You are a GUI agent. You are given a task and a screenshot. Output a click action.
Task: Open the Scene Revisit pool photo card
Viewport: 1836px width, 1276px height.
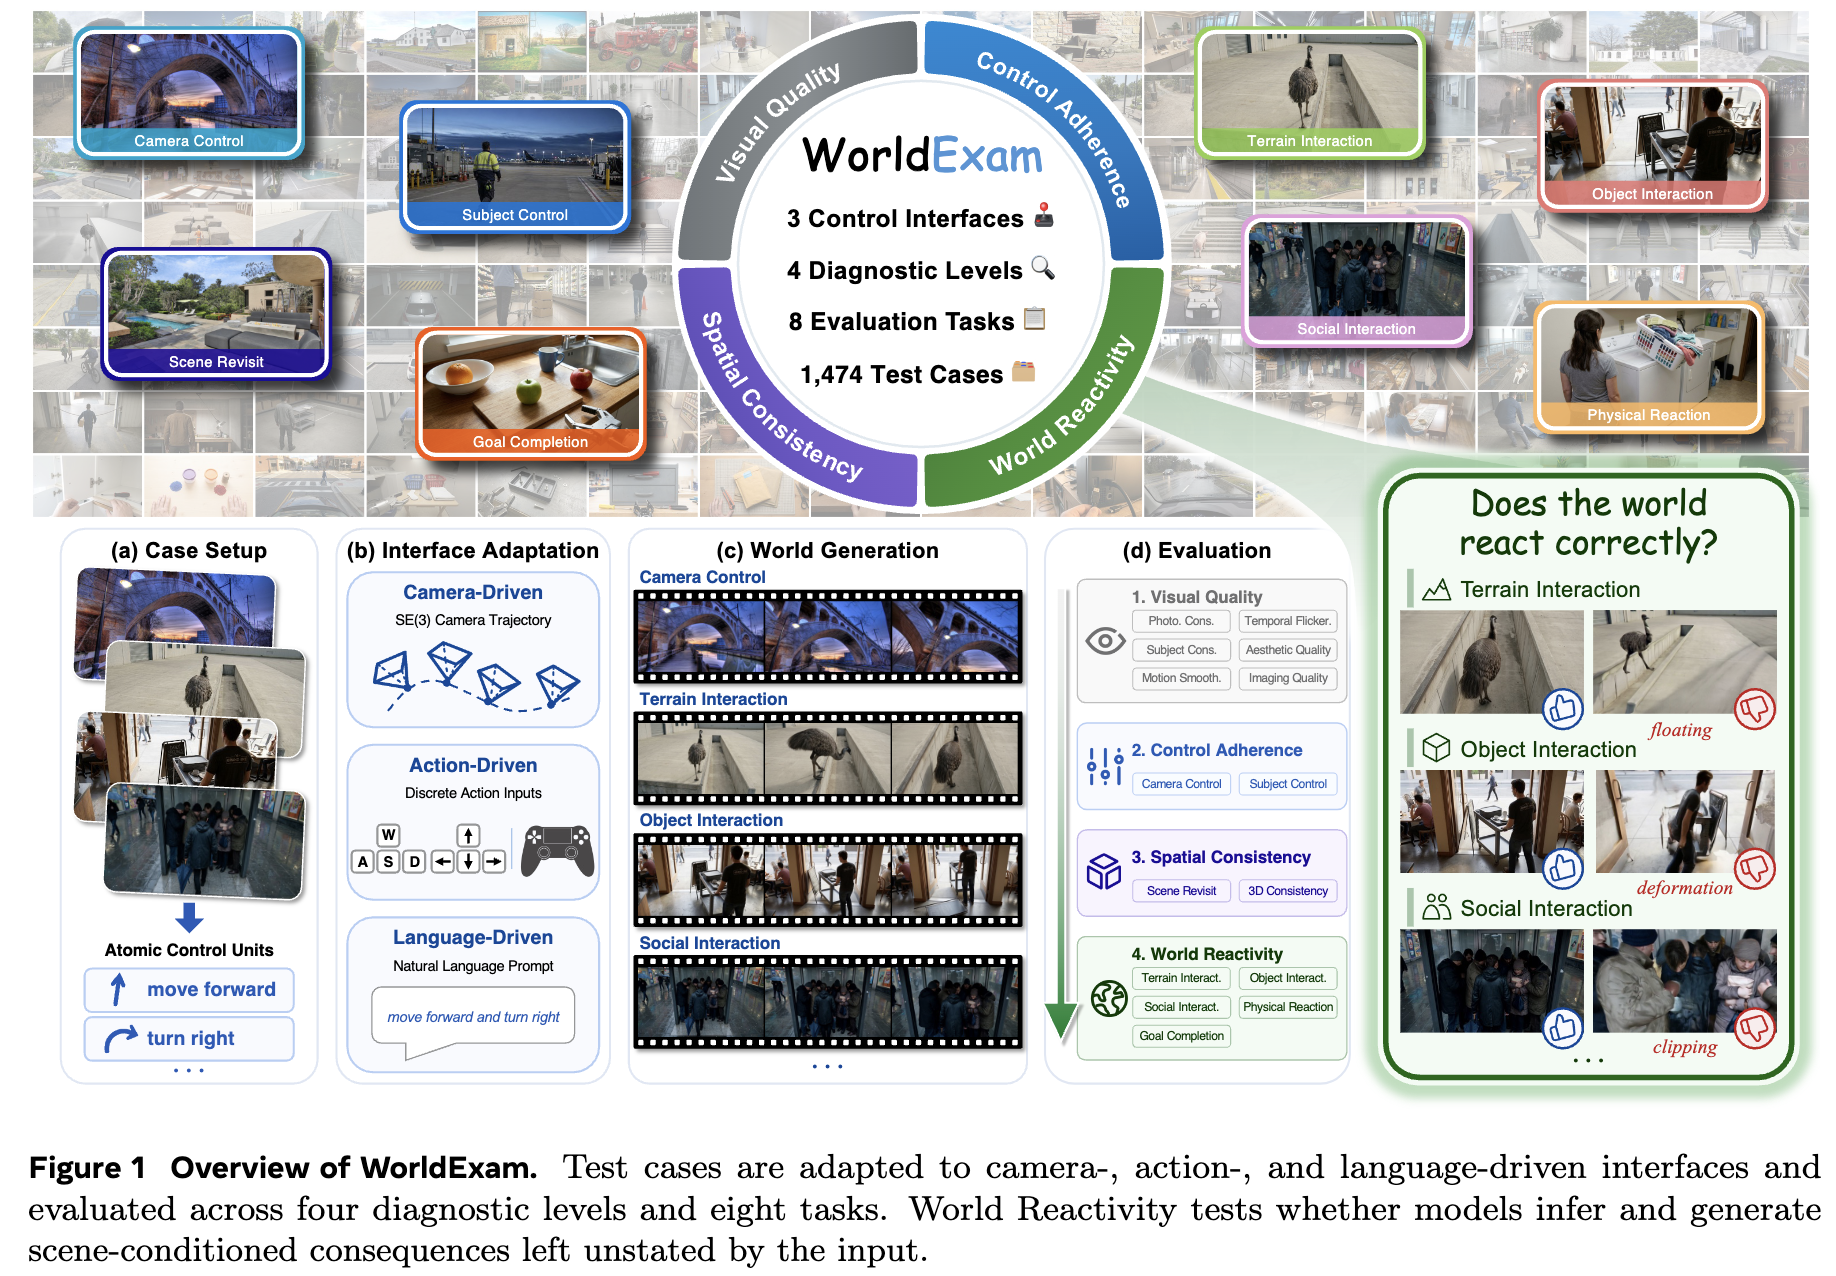216,314
